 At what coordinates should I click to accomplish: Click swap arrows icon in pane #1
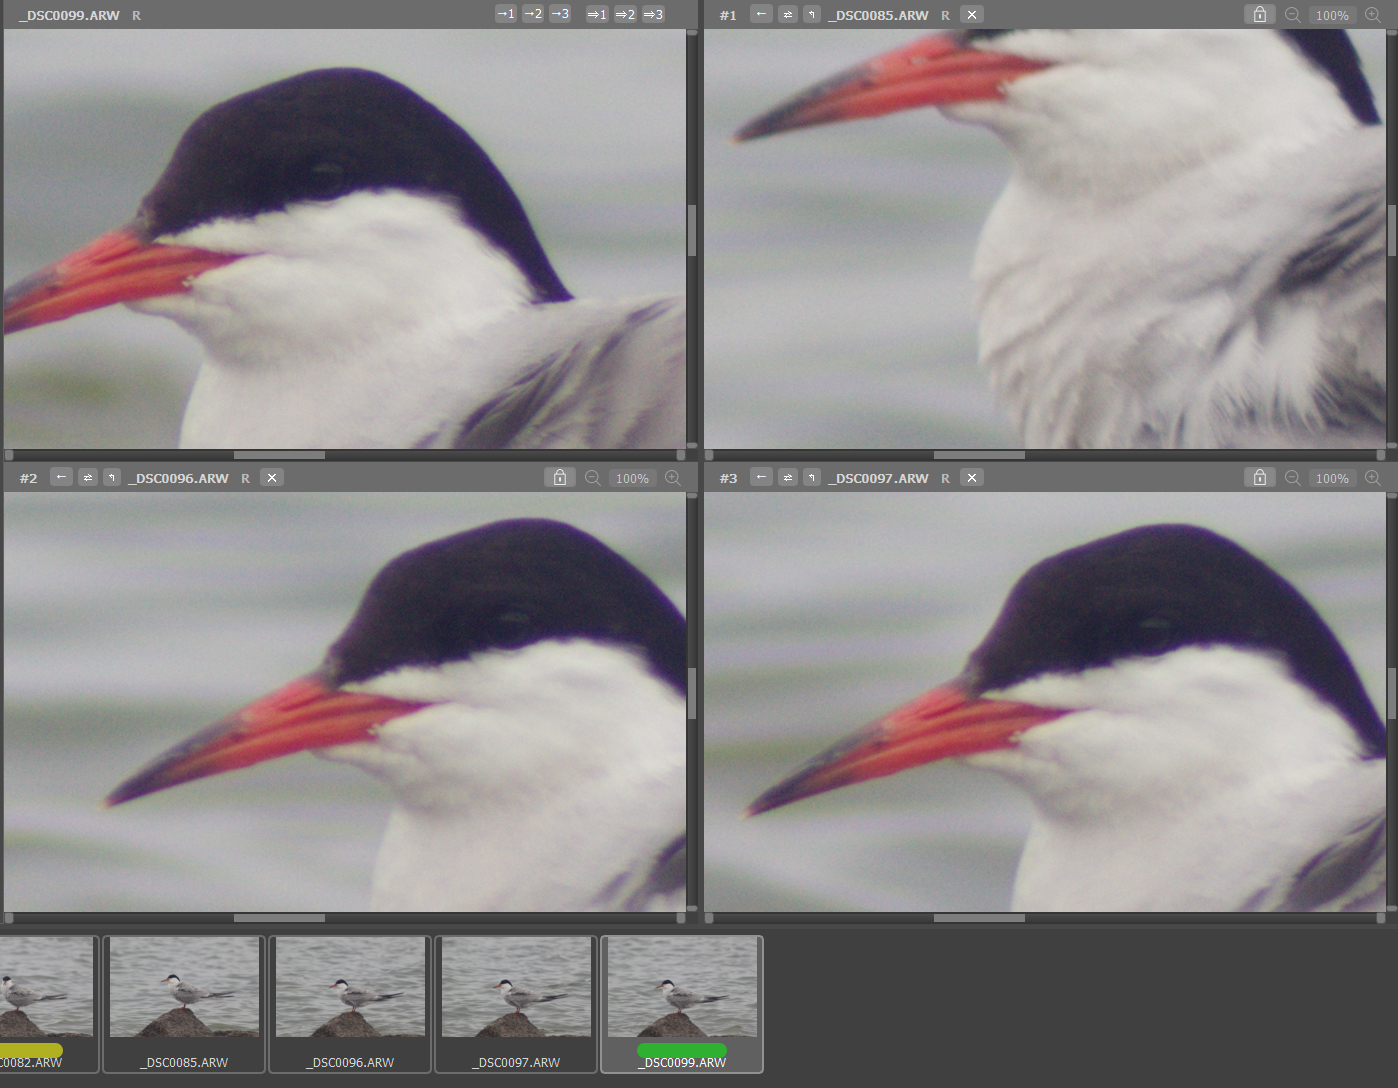[x=788, y=14]
